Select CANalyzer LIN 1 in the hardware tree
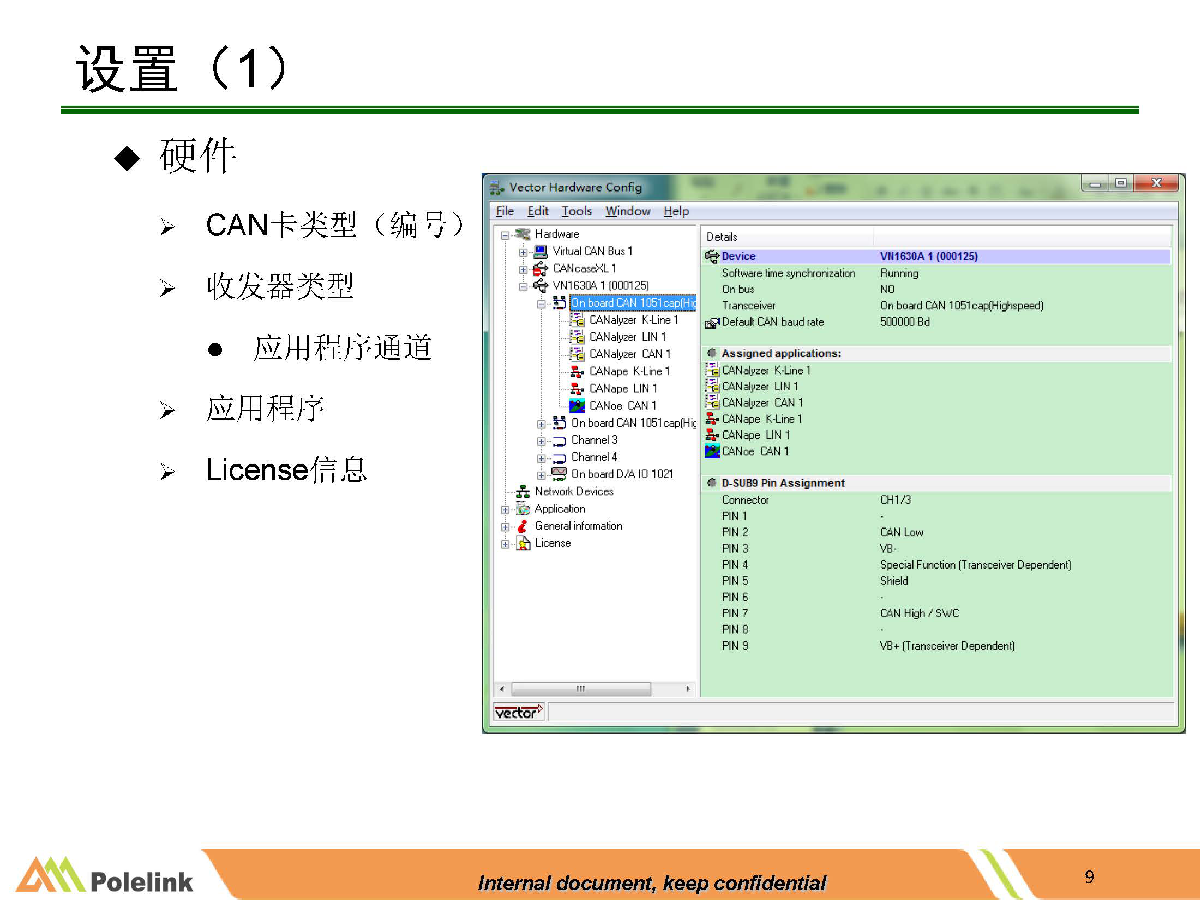The height and width of the screenshot is (900, 1200). coord(626,337)
